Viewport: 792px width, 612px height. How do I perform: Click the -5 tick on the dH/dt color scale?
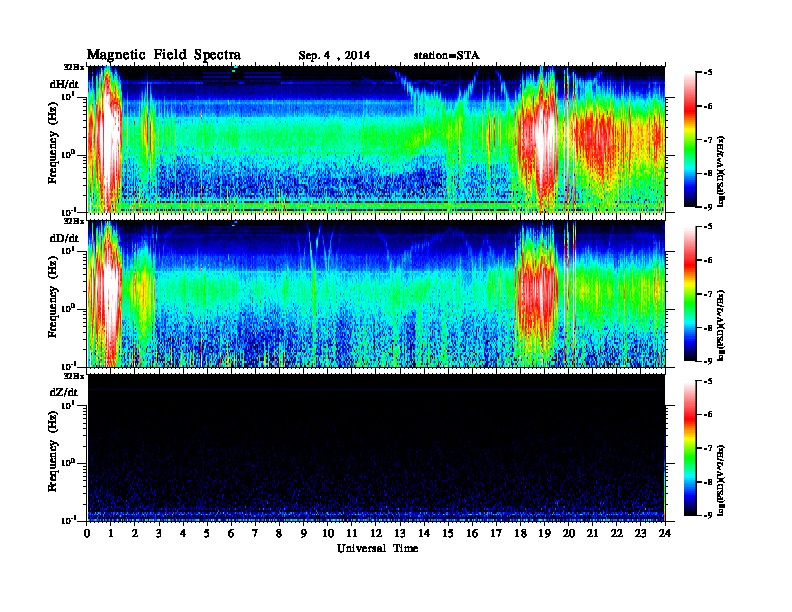[x=708, y=73]
